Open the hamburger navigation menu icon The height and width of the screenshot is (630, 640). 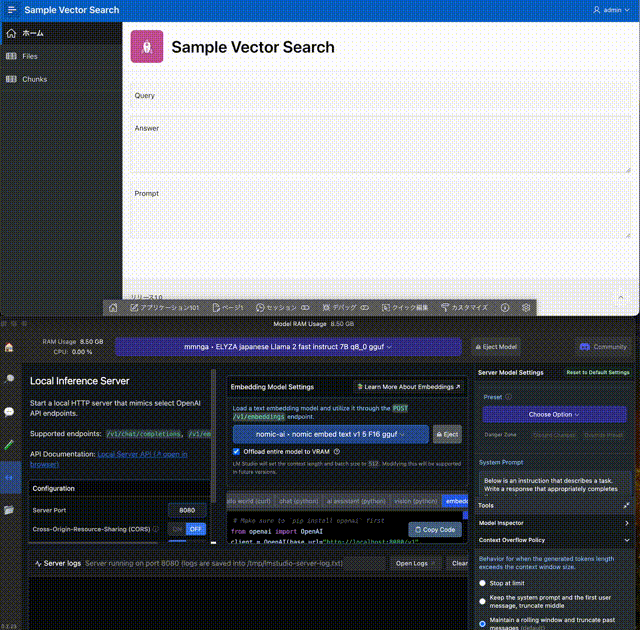pos(12,9)
